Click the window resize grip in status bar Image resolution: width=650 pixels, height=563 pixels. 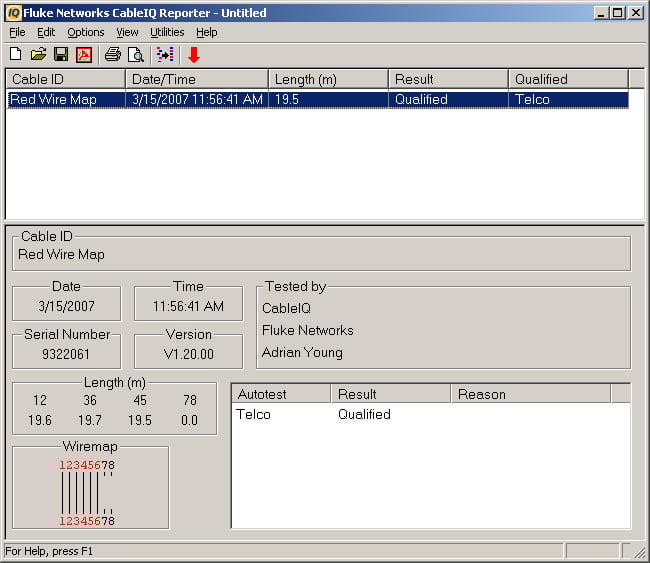point(640,552)
